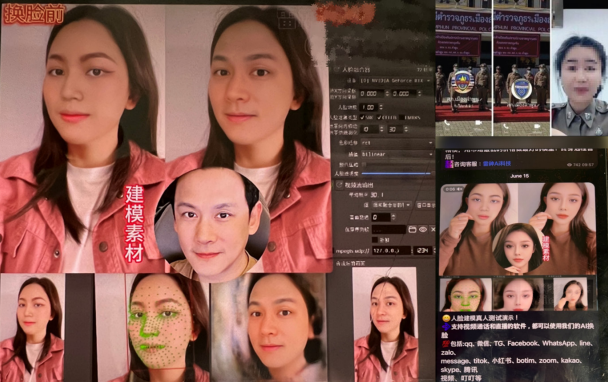Tap video call icon on second phone screen
The height and width of the screenshot is (382, 608).
pyautogui.click(x=537, y=126)
